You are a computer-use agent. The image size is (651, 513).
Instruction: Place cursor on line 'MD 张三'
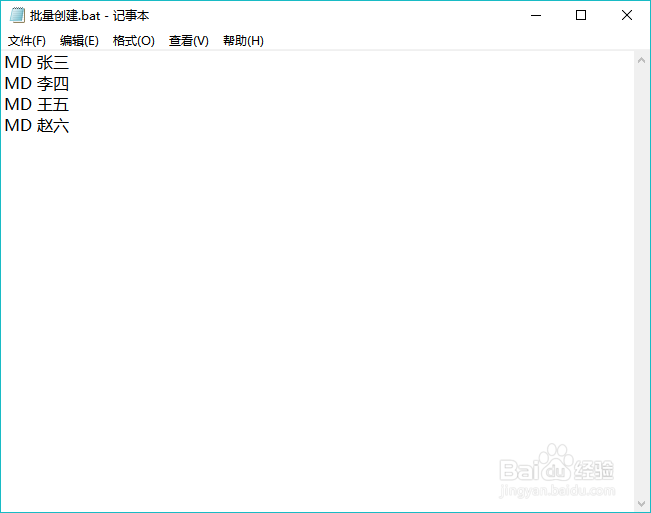37,63
